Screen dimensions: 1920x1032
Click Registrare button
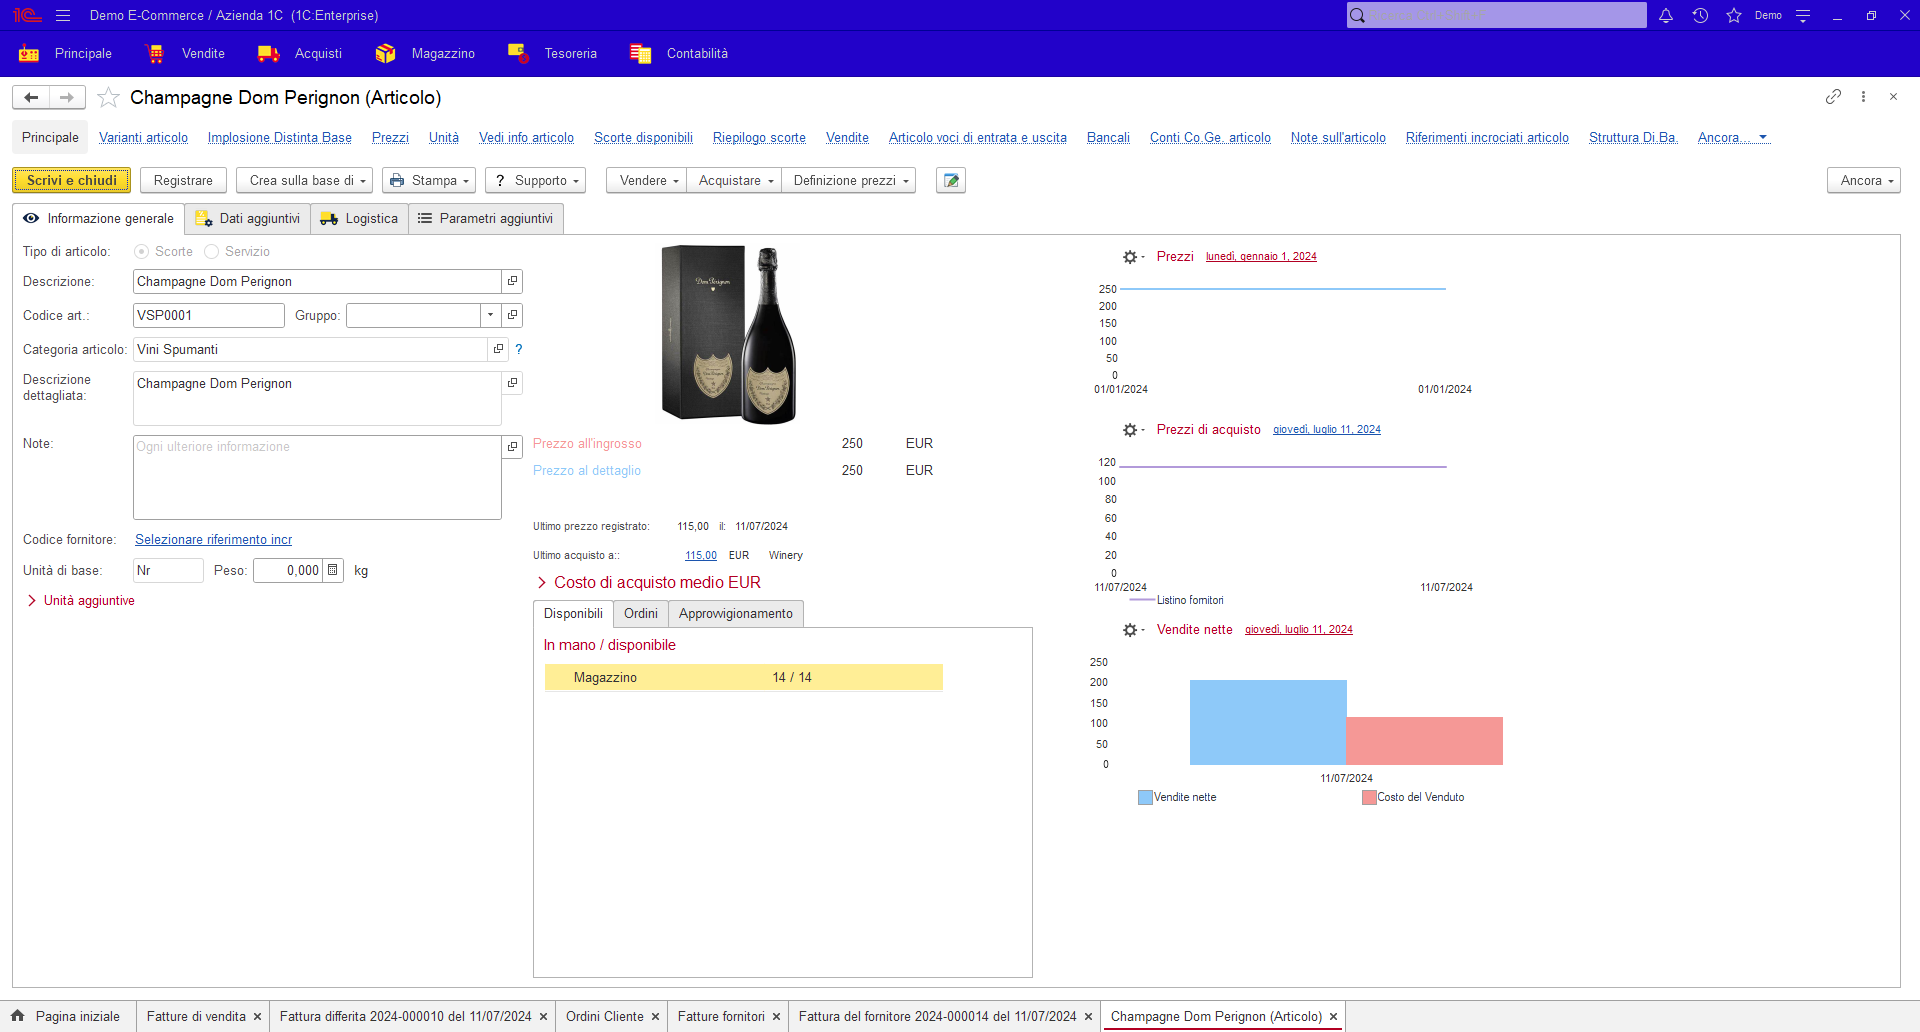pyautogui.click(x=183, y=180)
